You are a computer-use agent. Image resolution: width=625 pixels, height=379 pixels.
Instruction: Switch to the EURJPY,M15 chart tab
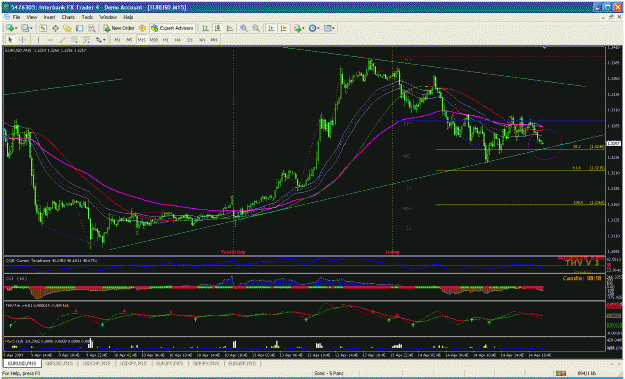[x=170, y=363]
